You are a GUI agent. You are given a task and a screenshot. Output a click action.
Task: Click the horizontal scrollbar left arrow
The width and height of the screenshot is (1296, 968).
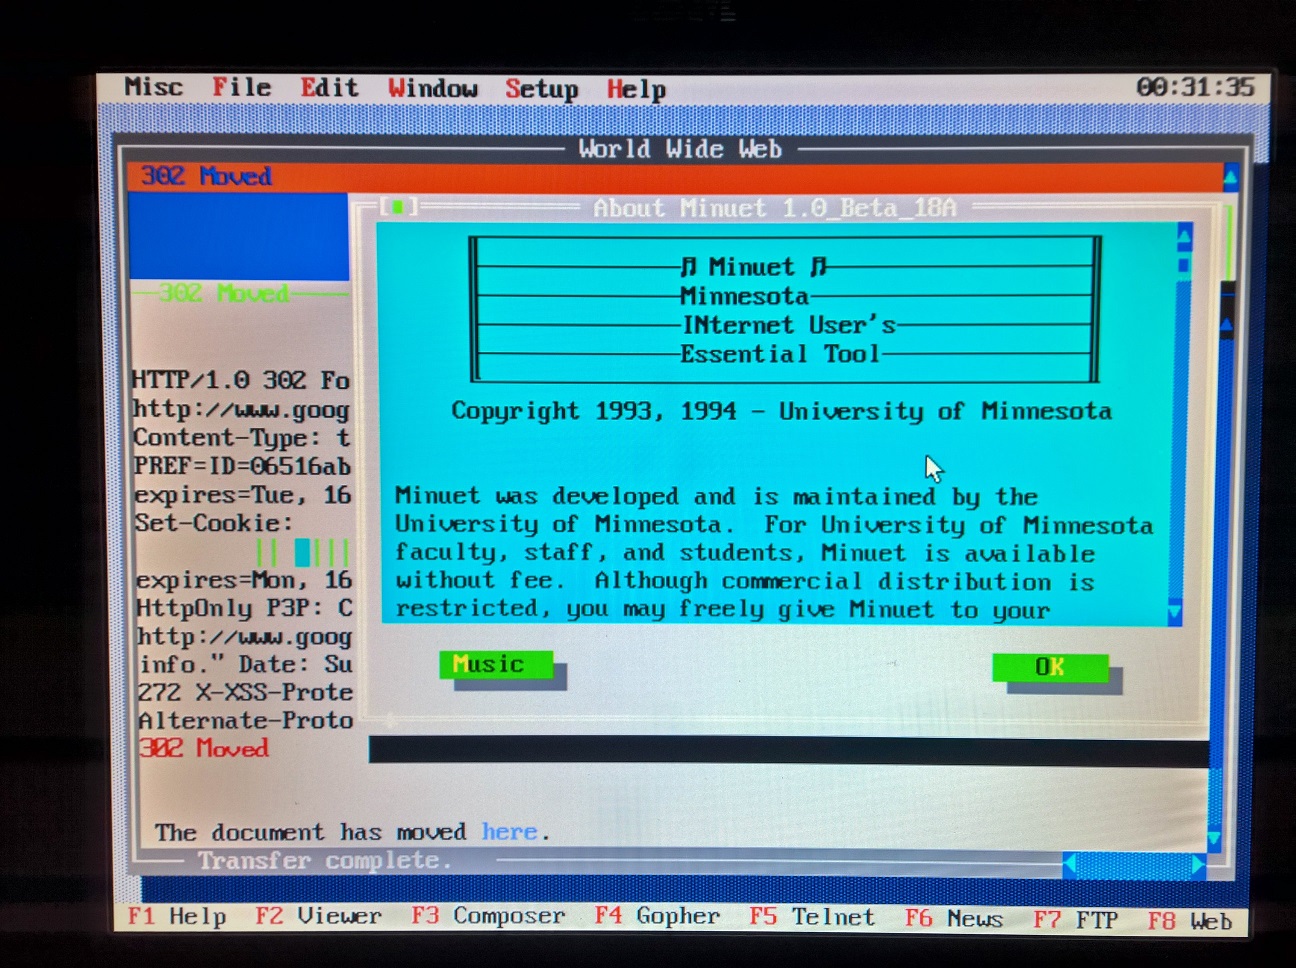(1069, 864)
